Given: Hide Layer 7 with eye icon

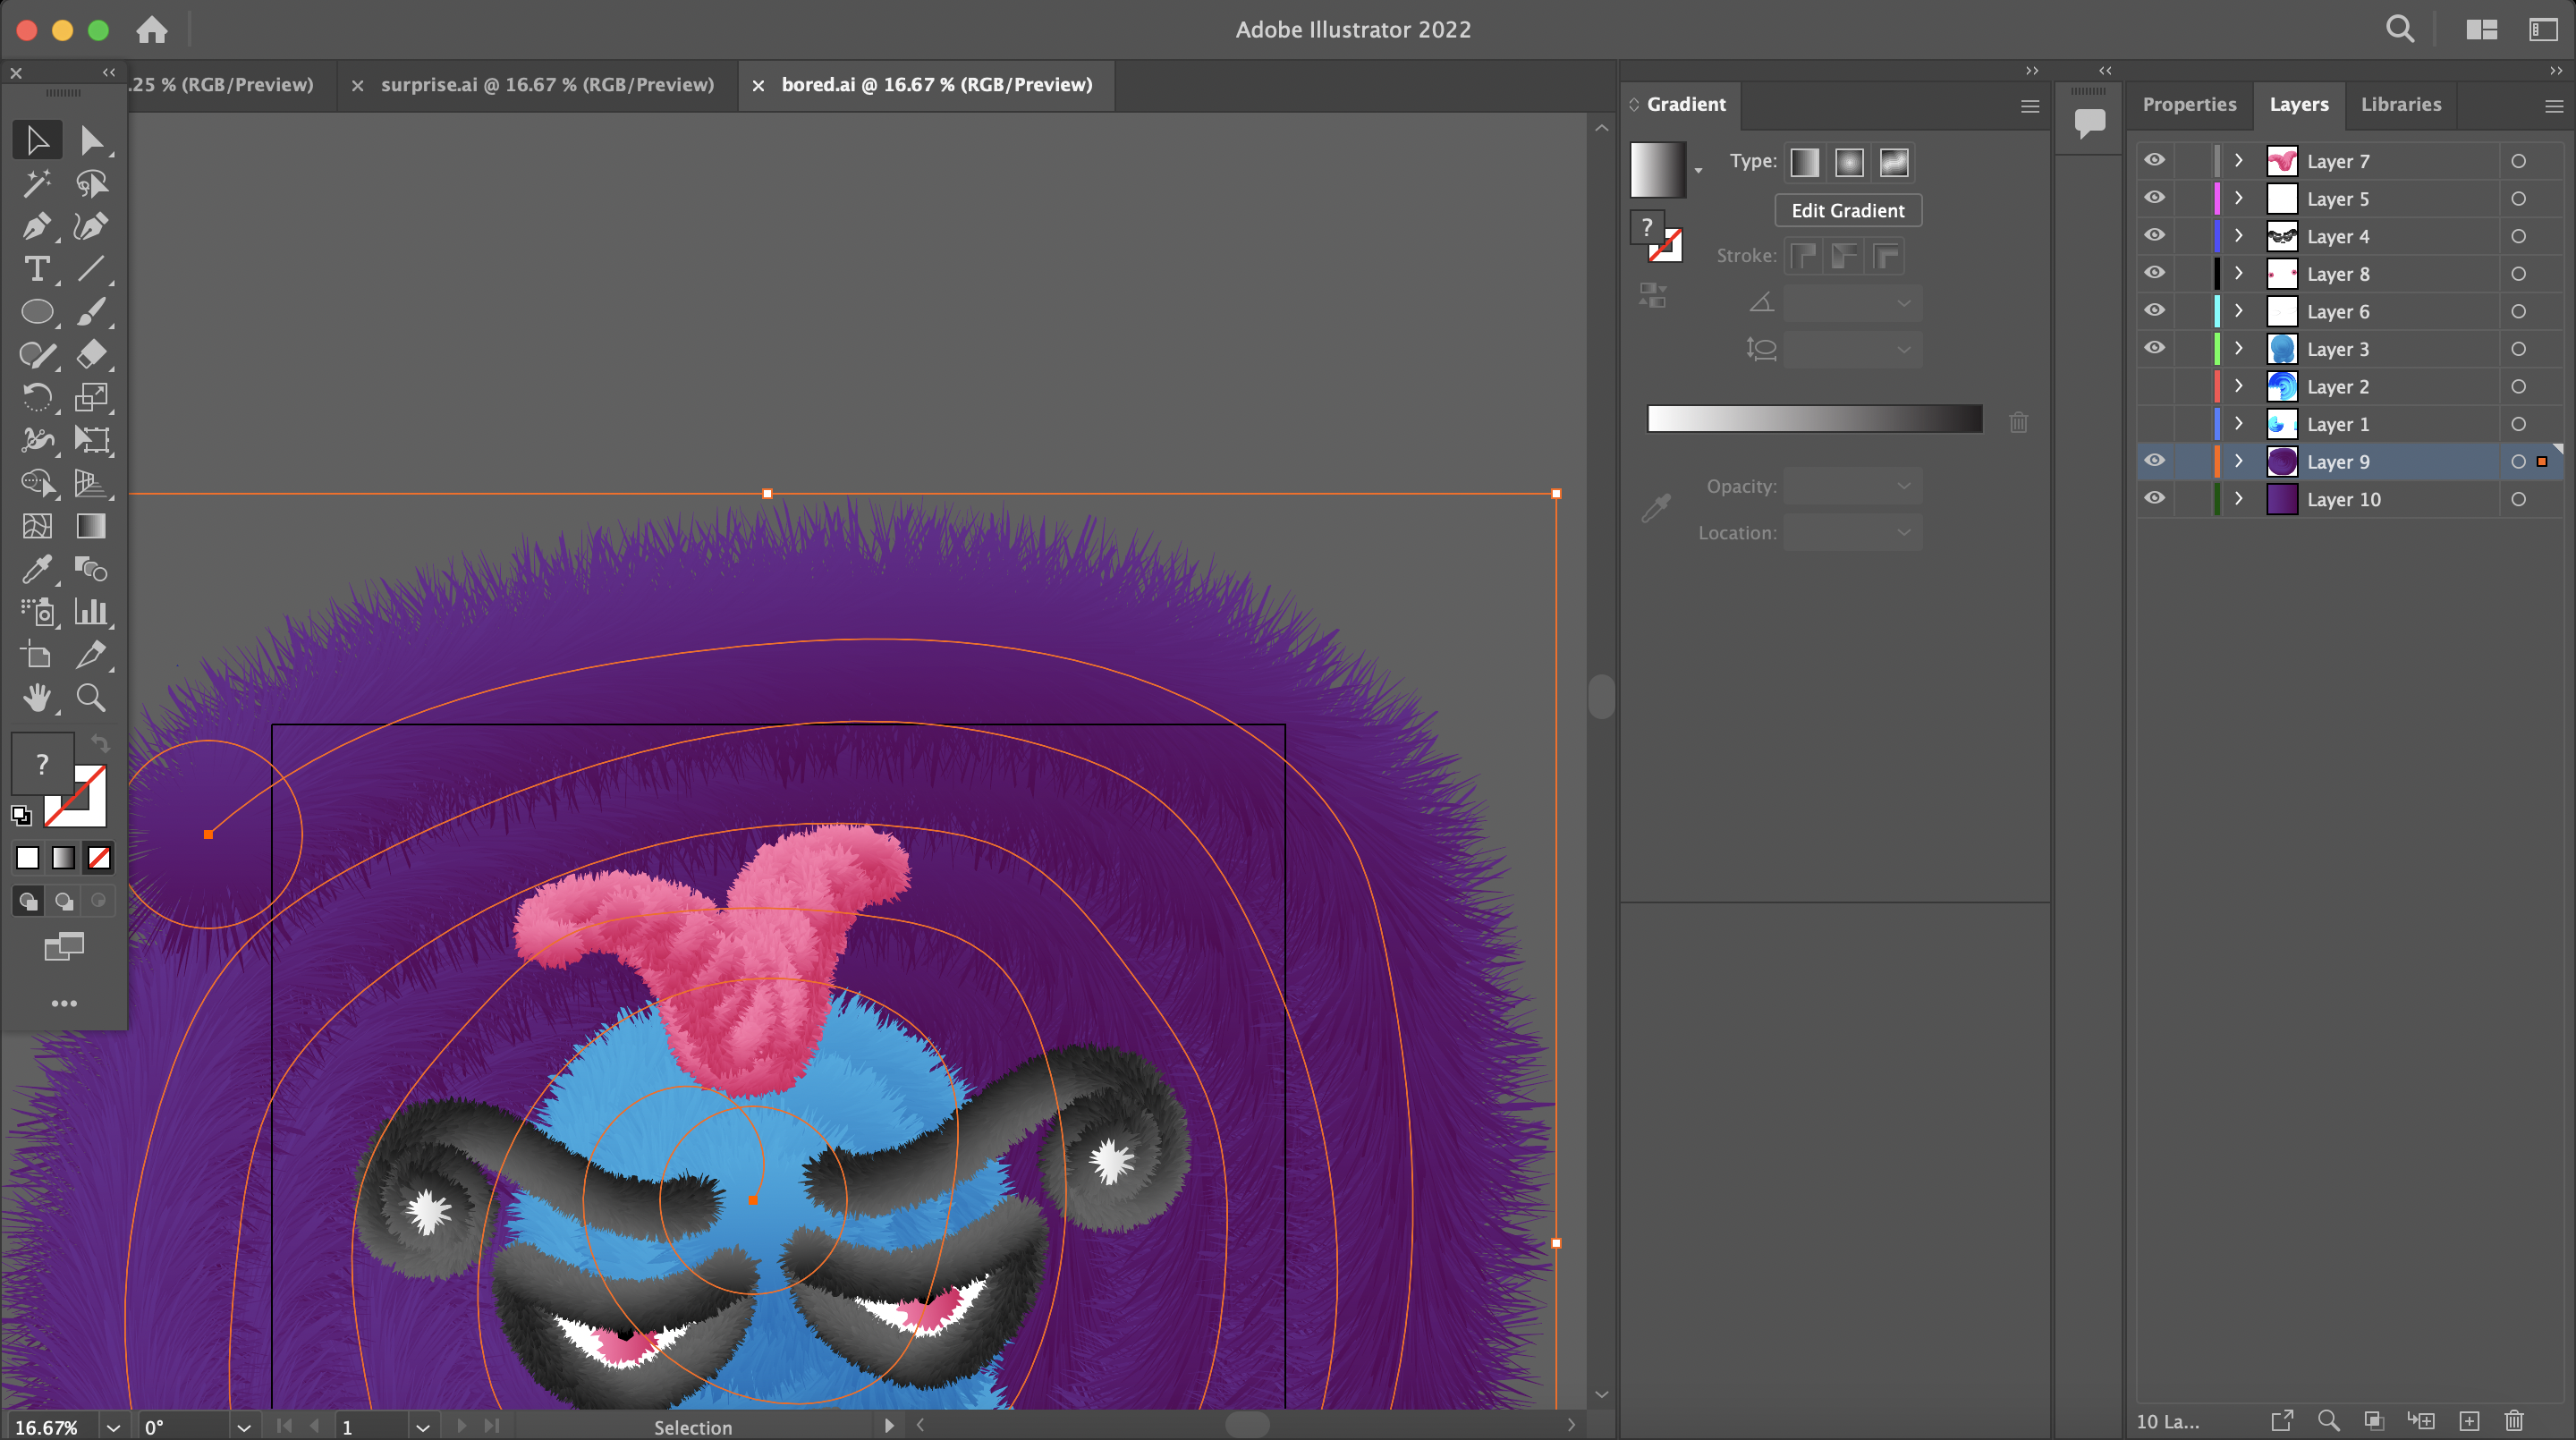Looking at the screenshot, I should [x=2154, y=160].
